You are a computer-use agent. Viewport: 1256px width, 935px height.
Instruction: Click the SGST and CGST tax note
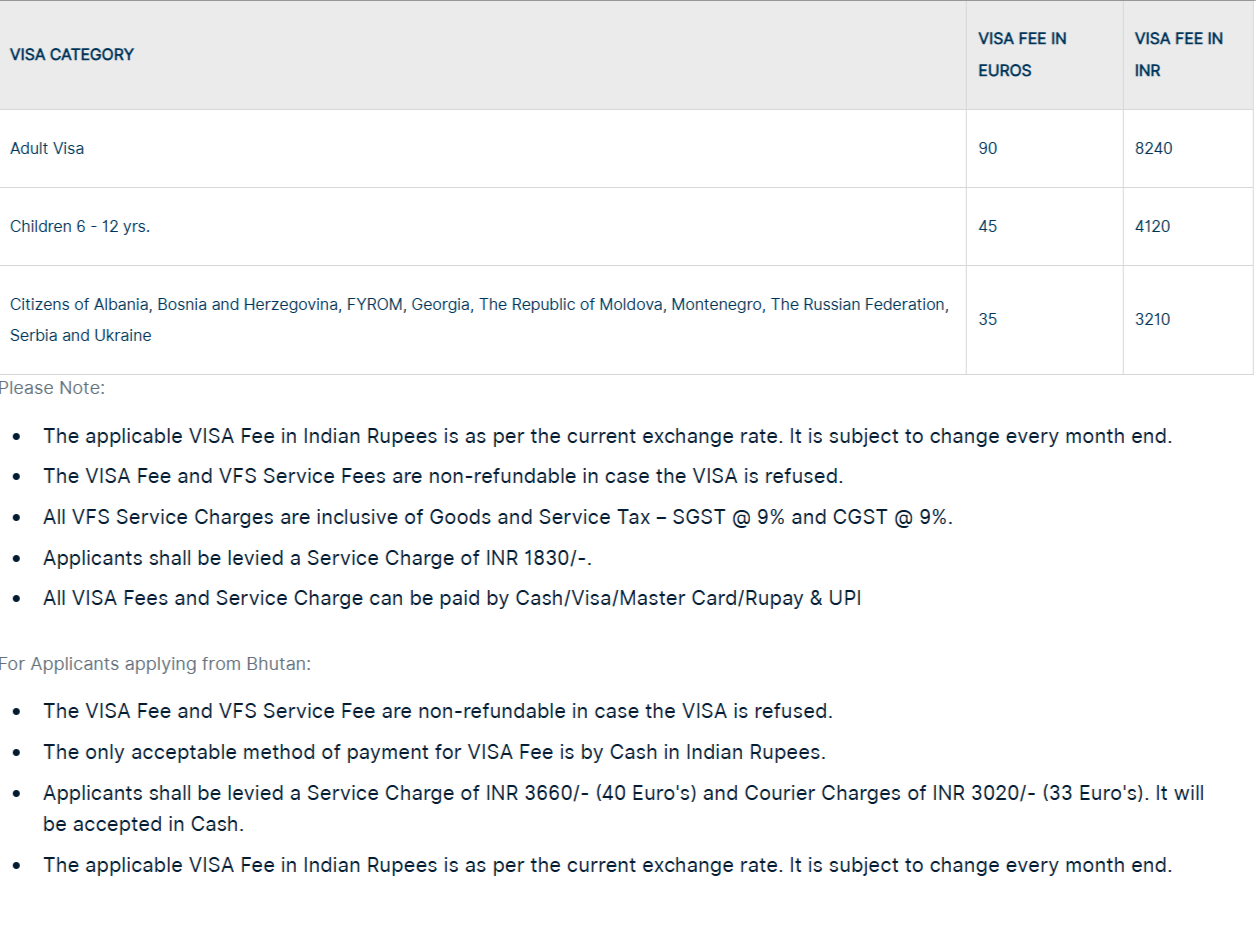click(498, 517)
